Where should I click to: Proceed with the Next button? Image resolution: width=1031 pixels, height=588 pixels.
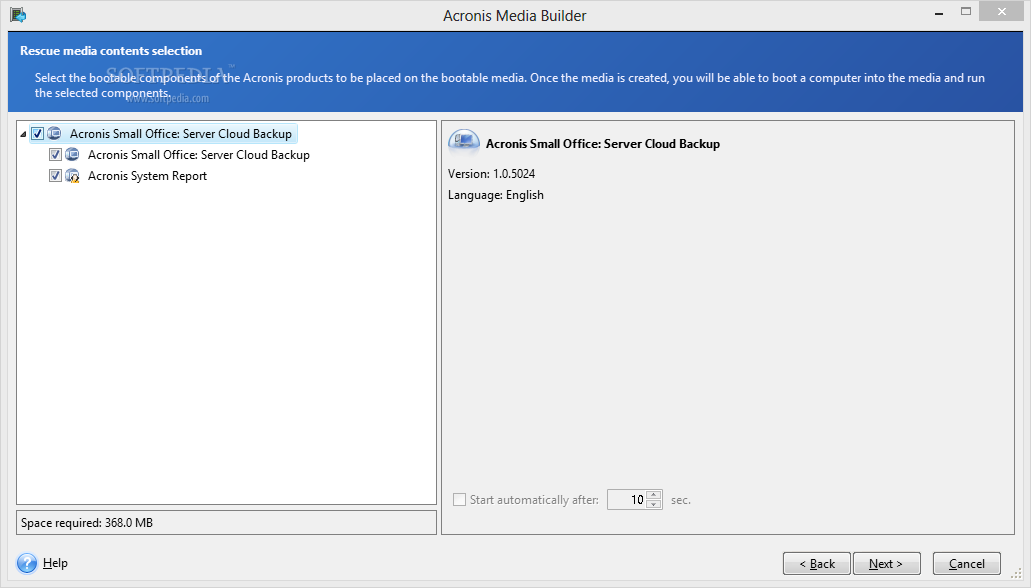(x=886, y=564)
